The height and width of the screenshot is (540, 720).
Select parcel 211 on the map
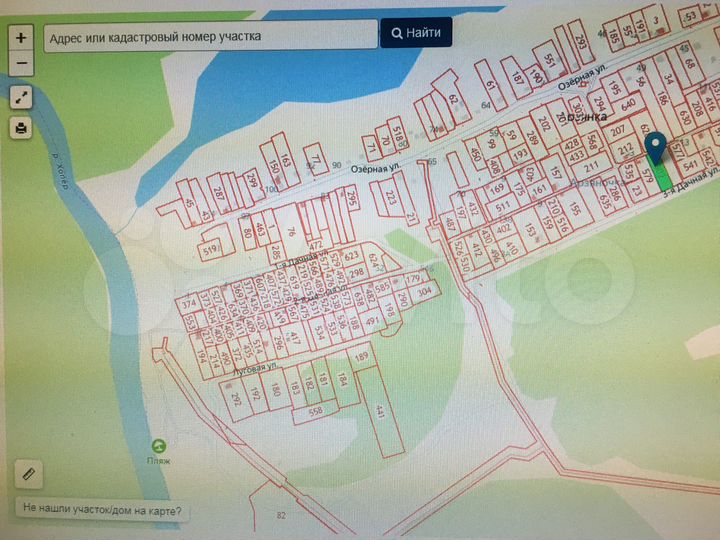pyautogui.click(x=591, y=167)
